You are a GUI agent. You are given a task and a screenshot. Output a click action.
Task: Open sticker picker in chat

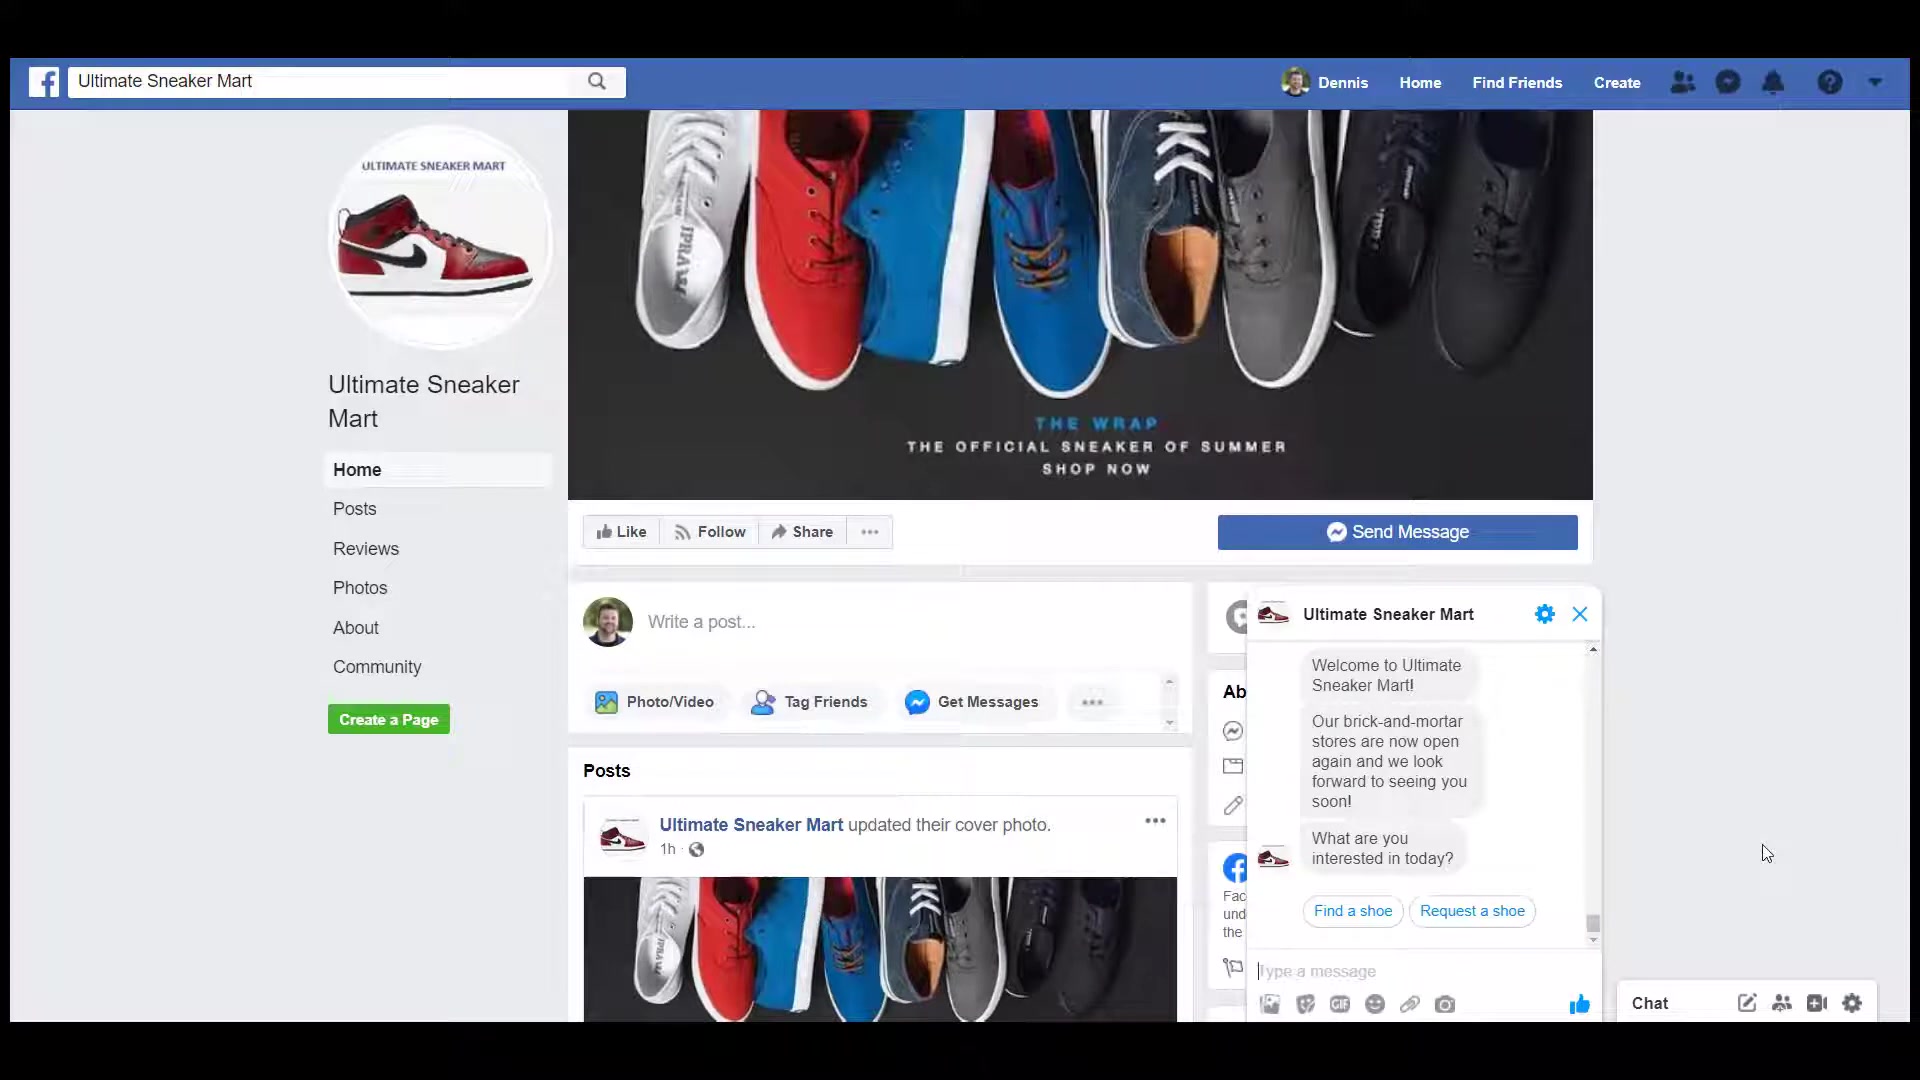pyautogui.click(x=1305, y=1004)
